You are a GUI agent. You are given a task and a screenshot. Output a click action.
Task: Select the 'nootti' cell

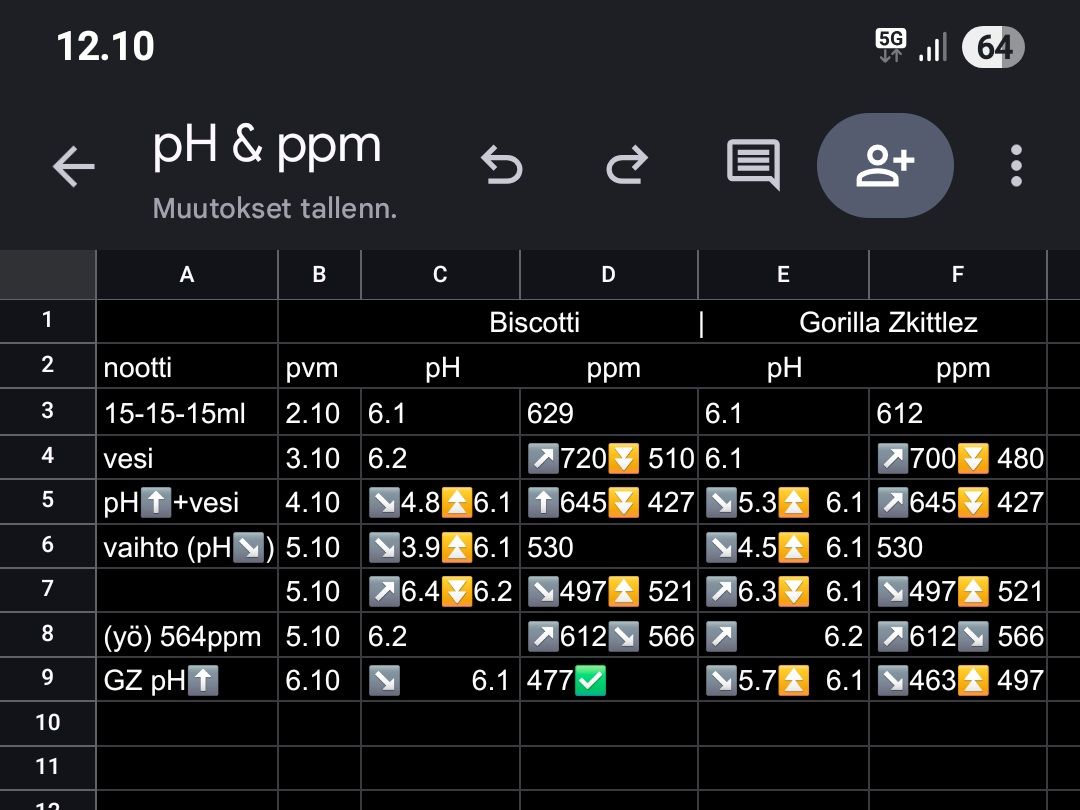[x=187, y=367]
